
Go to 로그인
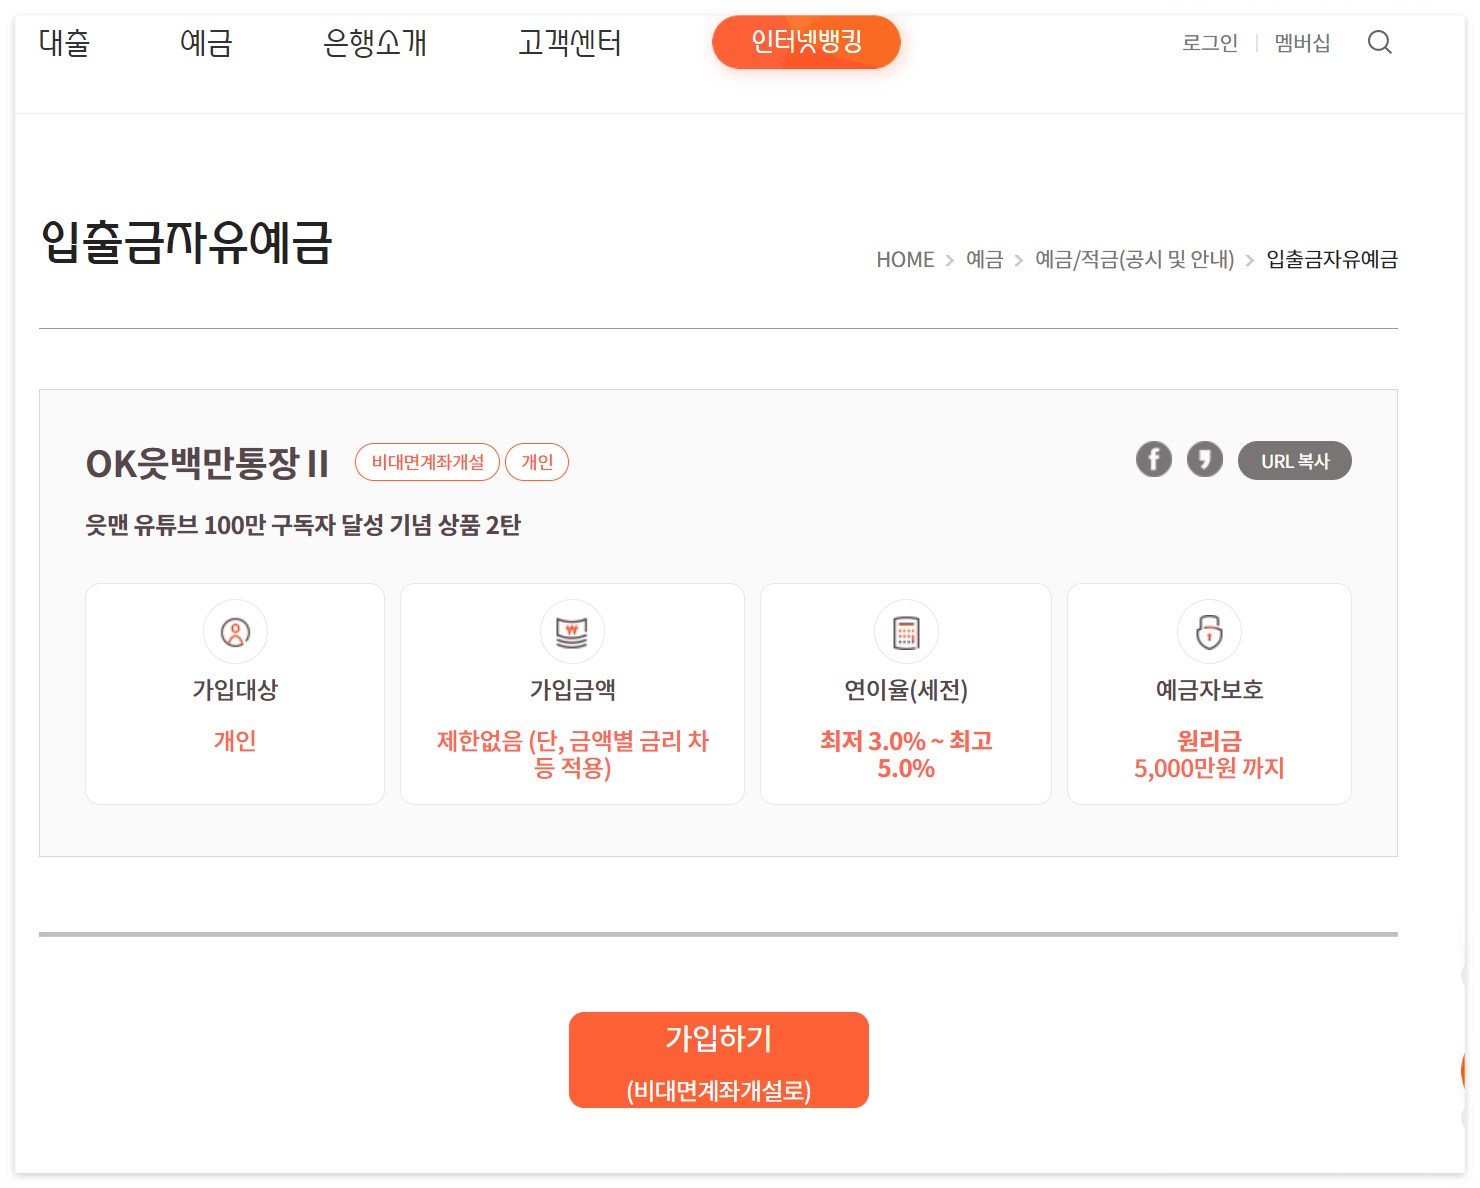pos(1209,43)
